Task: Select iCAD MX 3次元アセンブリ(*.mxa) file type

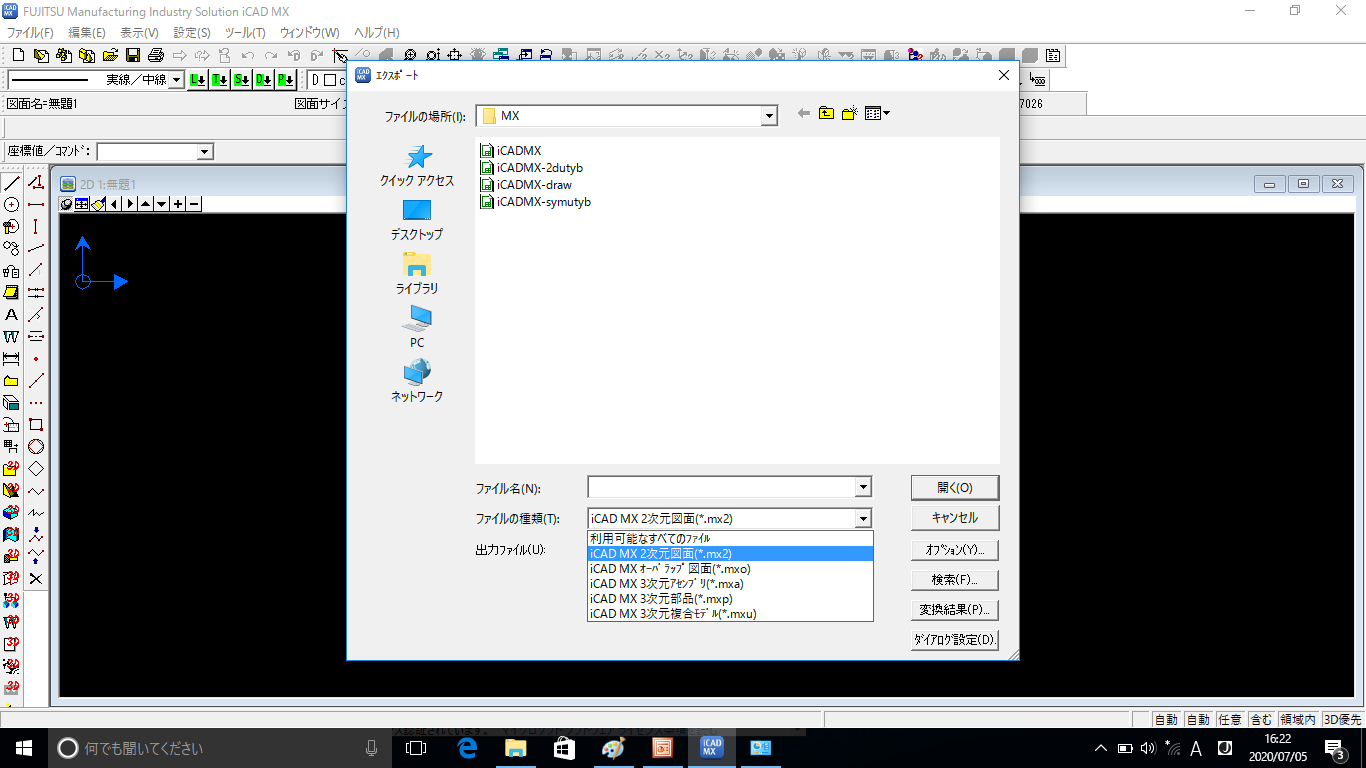Action: [730, 584]
